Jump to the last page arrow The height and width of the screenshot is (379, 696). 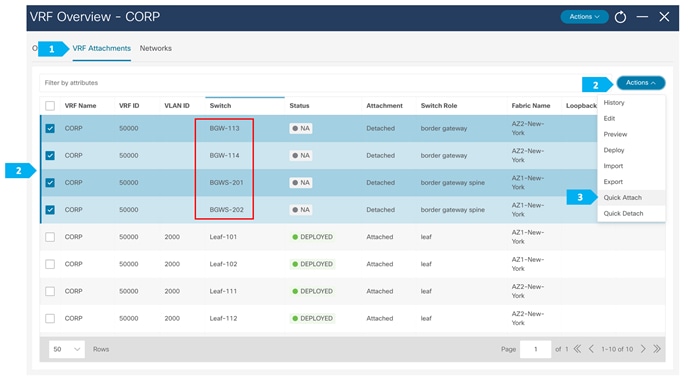pyautogui.click(x=657, y=349)
